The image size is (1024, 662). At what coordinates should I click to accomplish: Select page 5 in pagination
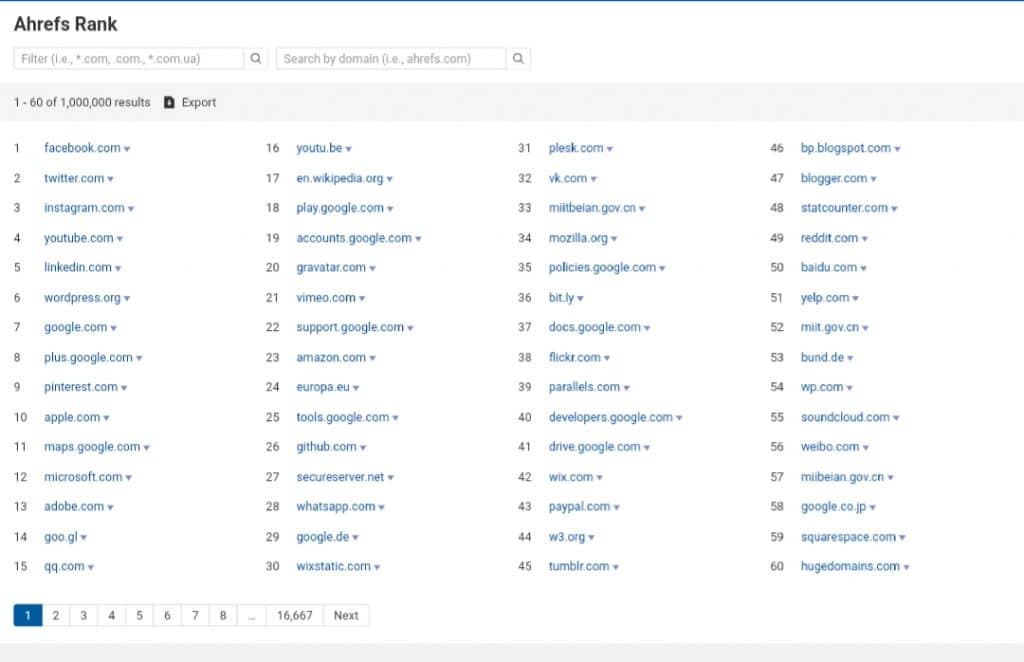139,615
